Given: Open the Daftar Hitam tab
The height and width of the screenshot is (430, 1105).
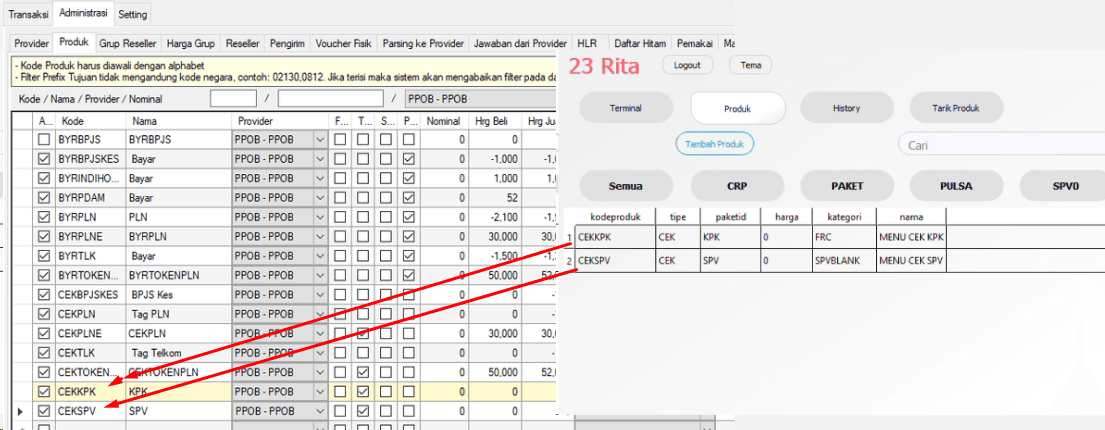Looking at the screenshot, I should (x=640, y=44).
